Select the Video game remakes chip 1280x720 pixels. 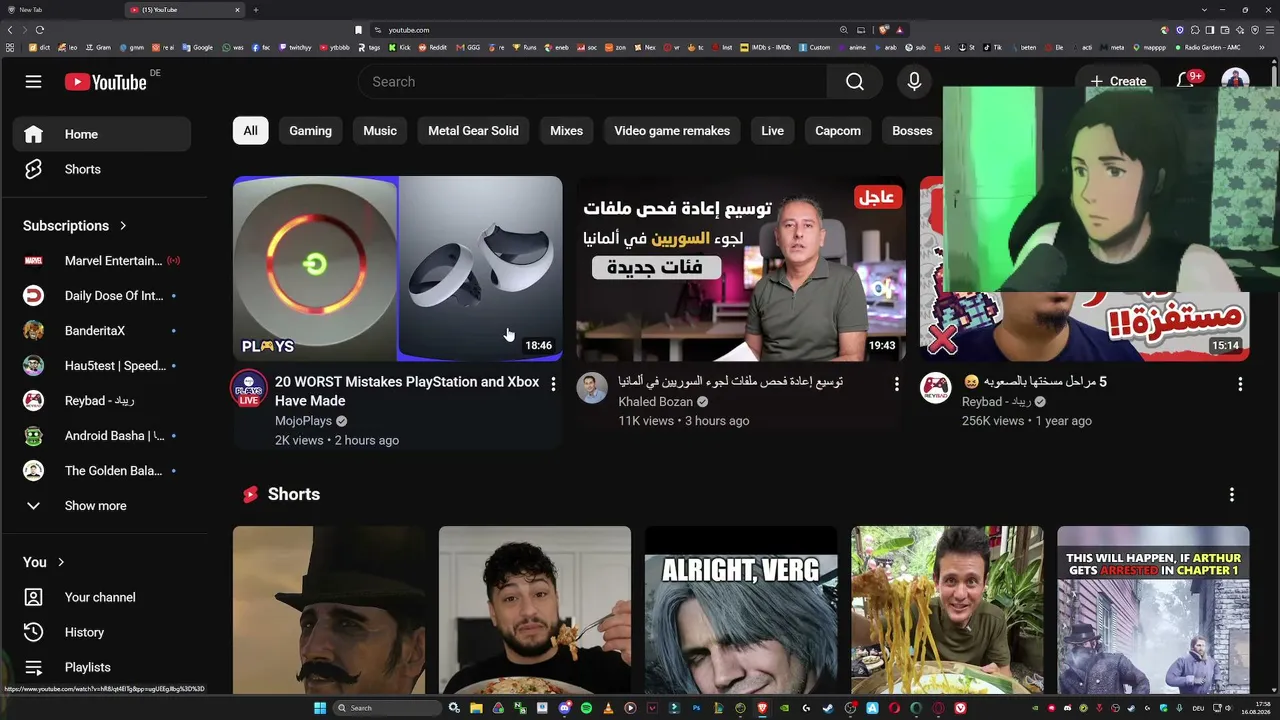[x=672, y=131]
